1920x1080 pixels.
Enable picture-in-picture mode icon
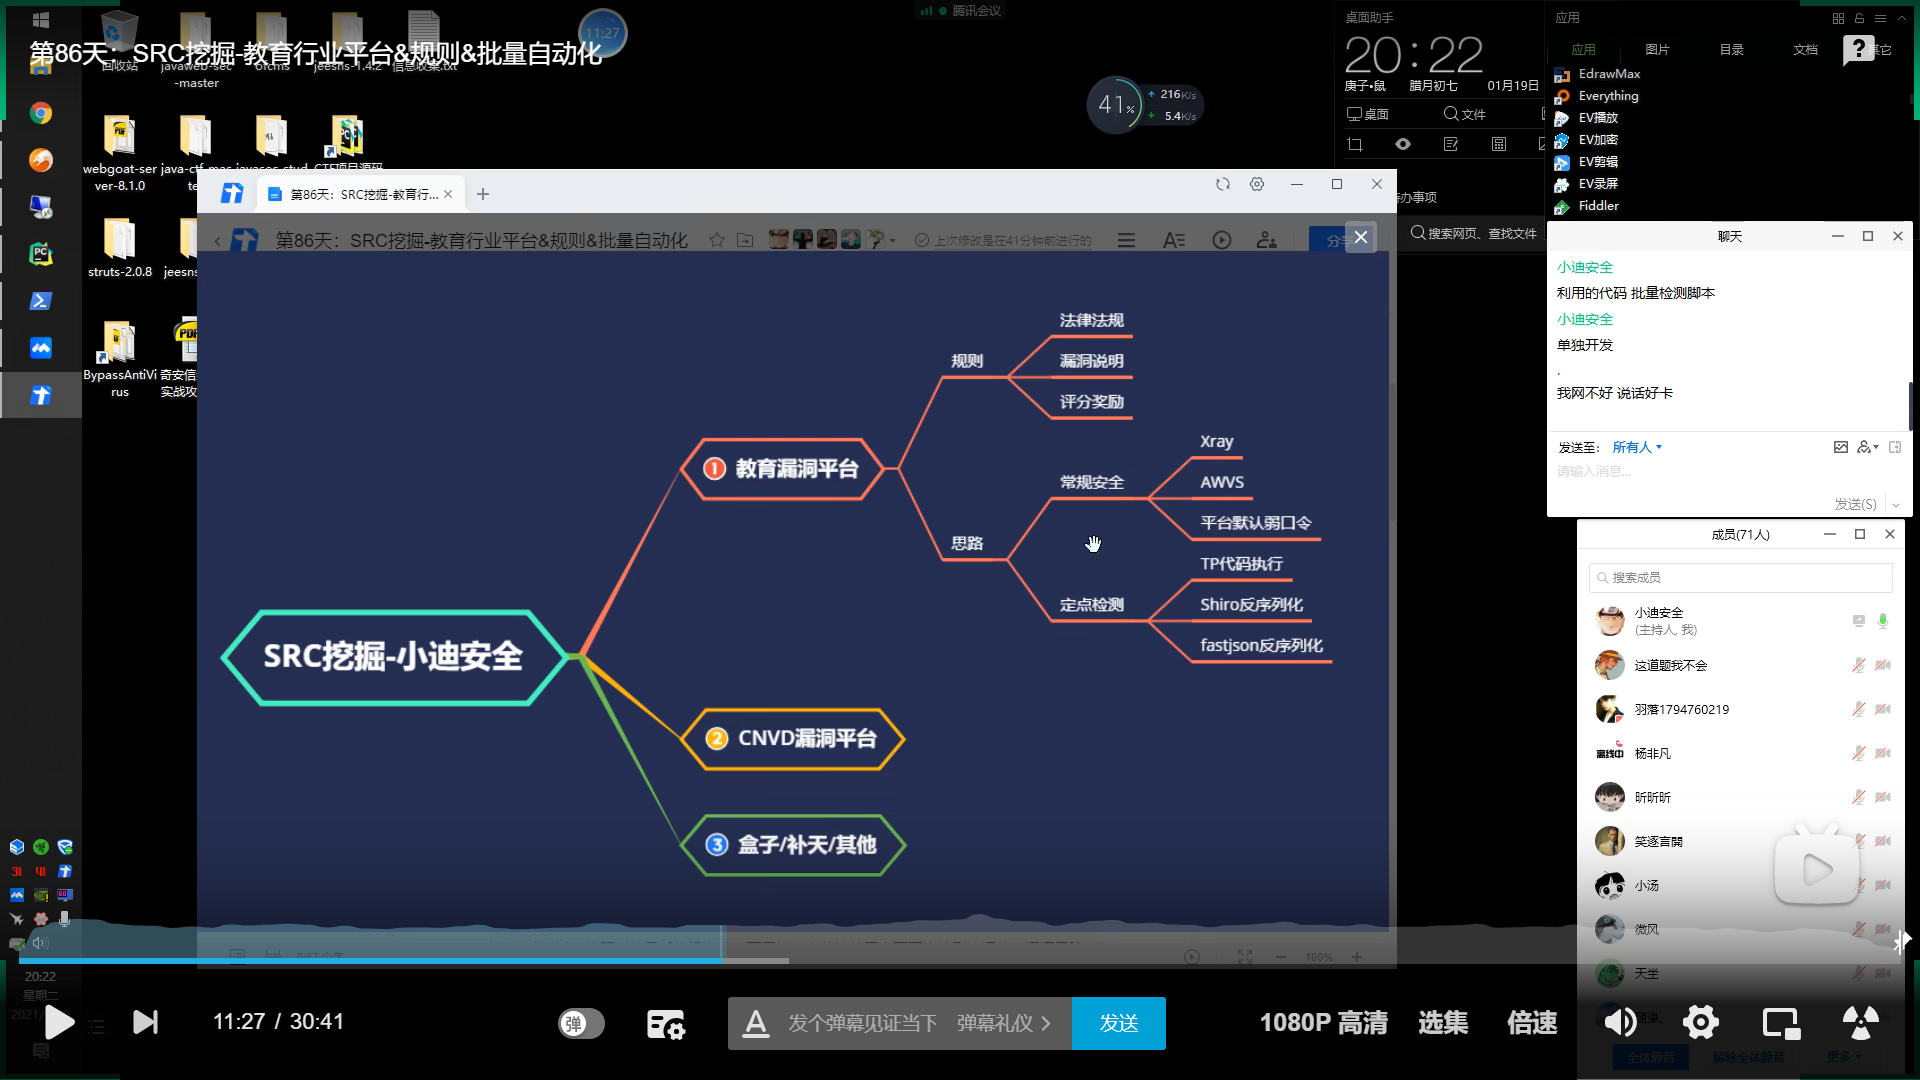[x=1780, y=1022]
